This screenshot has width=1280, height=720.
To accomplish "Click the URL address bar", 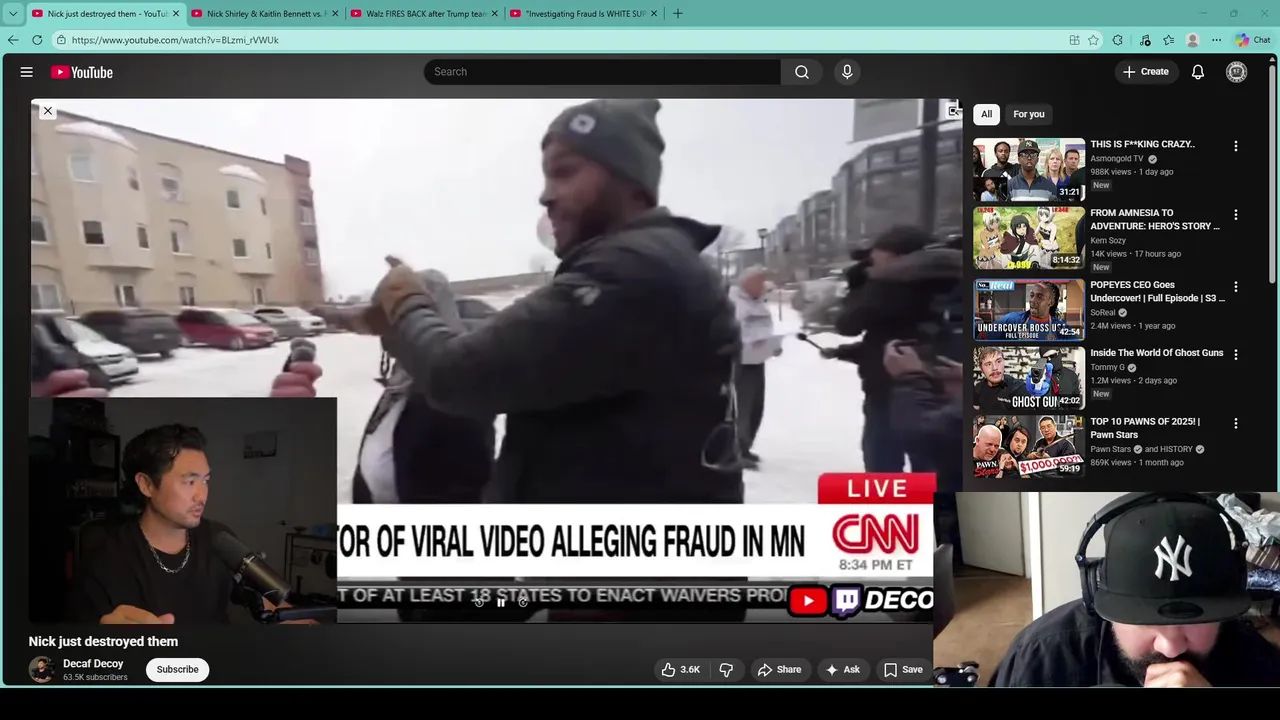I will (560, 40).
